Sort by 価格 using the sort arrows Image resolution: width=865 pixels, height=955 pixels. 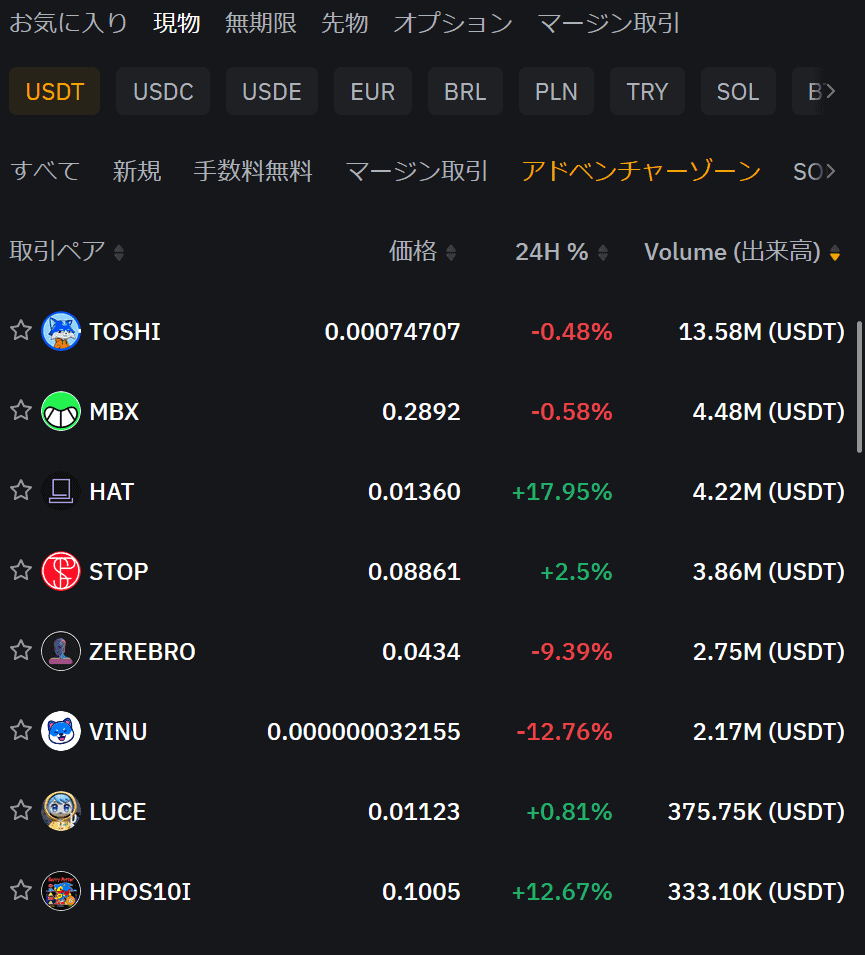coord(450,253)
